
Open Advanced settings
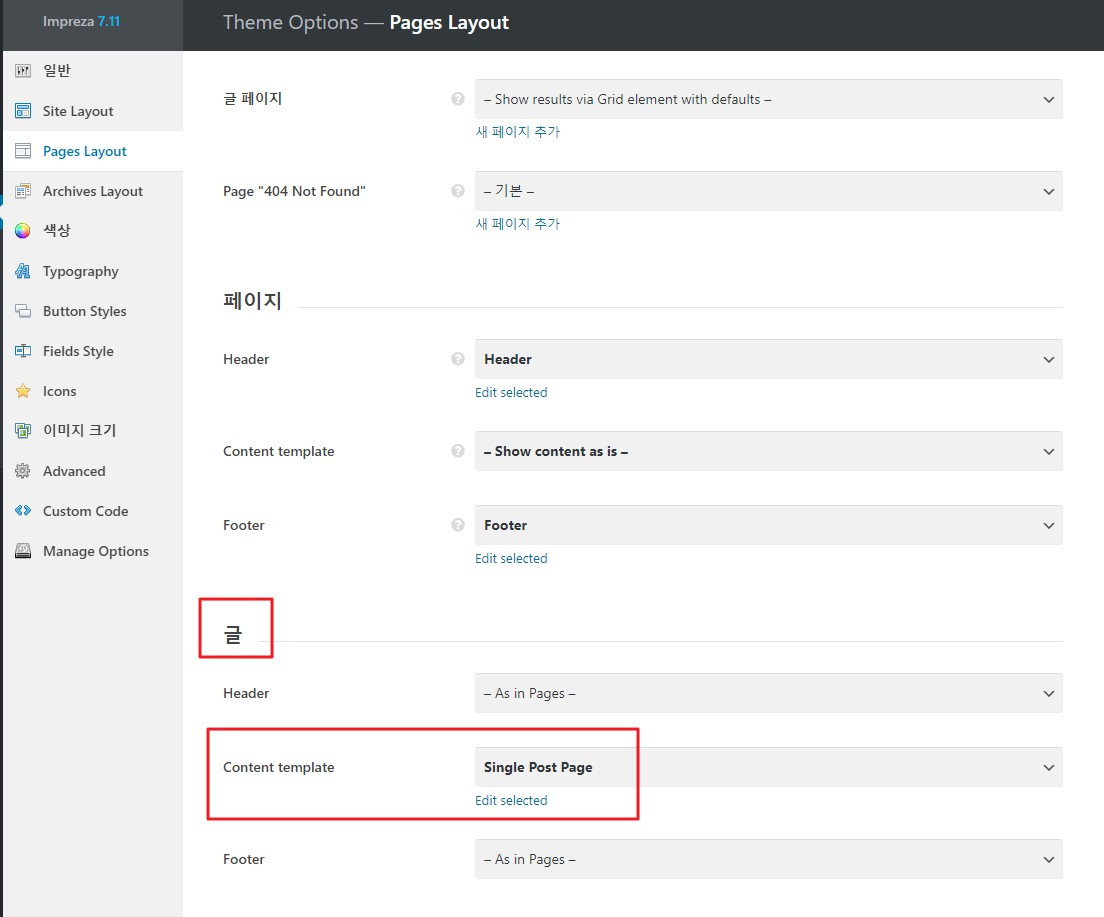(x=93, y=470)
